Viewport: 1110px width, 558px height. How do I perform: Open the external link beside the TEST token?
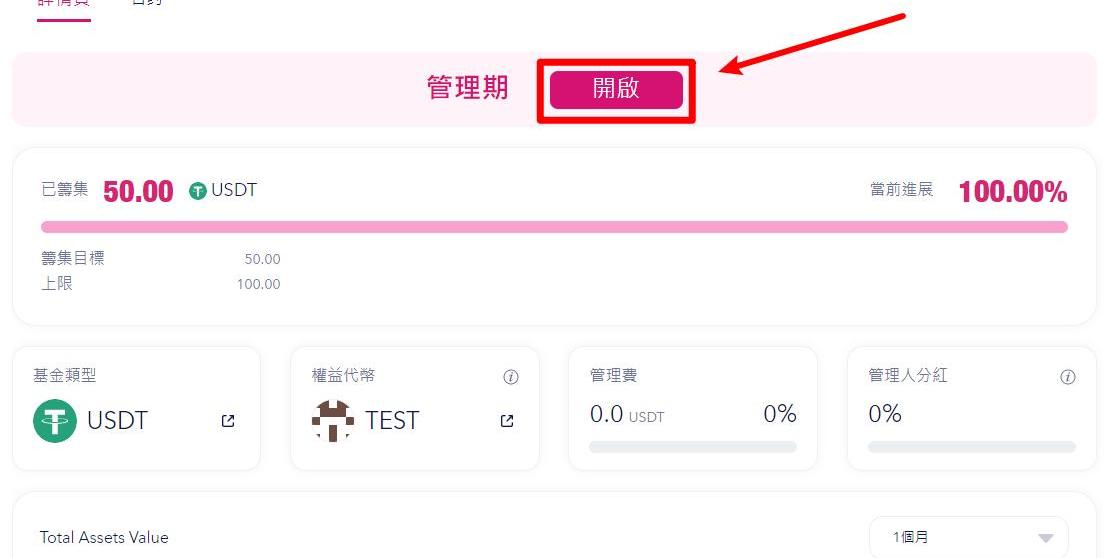click(507, 421)
